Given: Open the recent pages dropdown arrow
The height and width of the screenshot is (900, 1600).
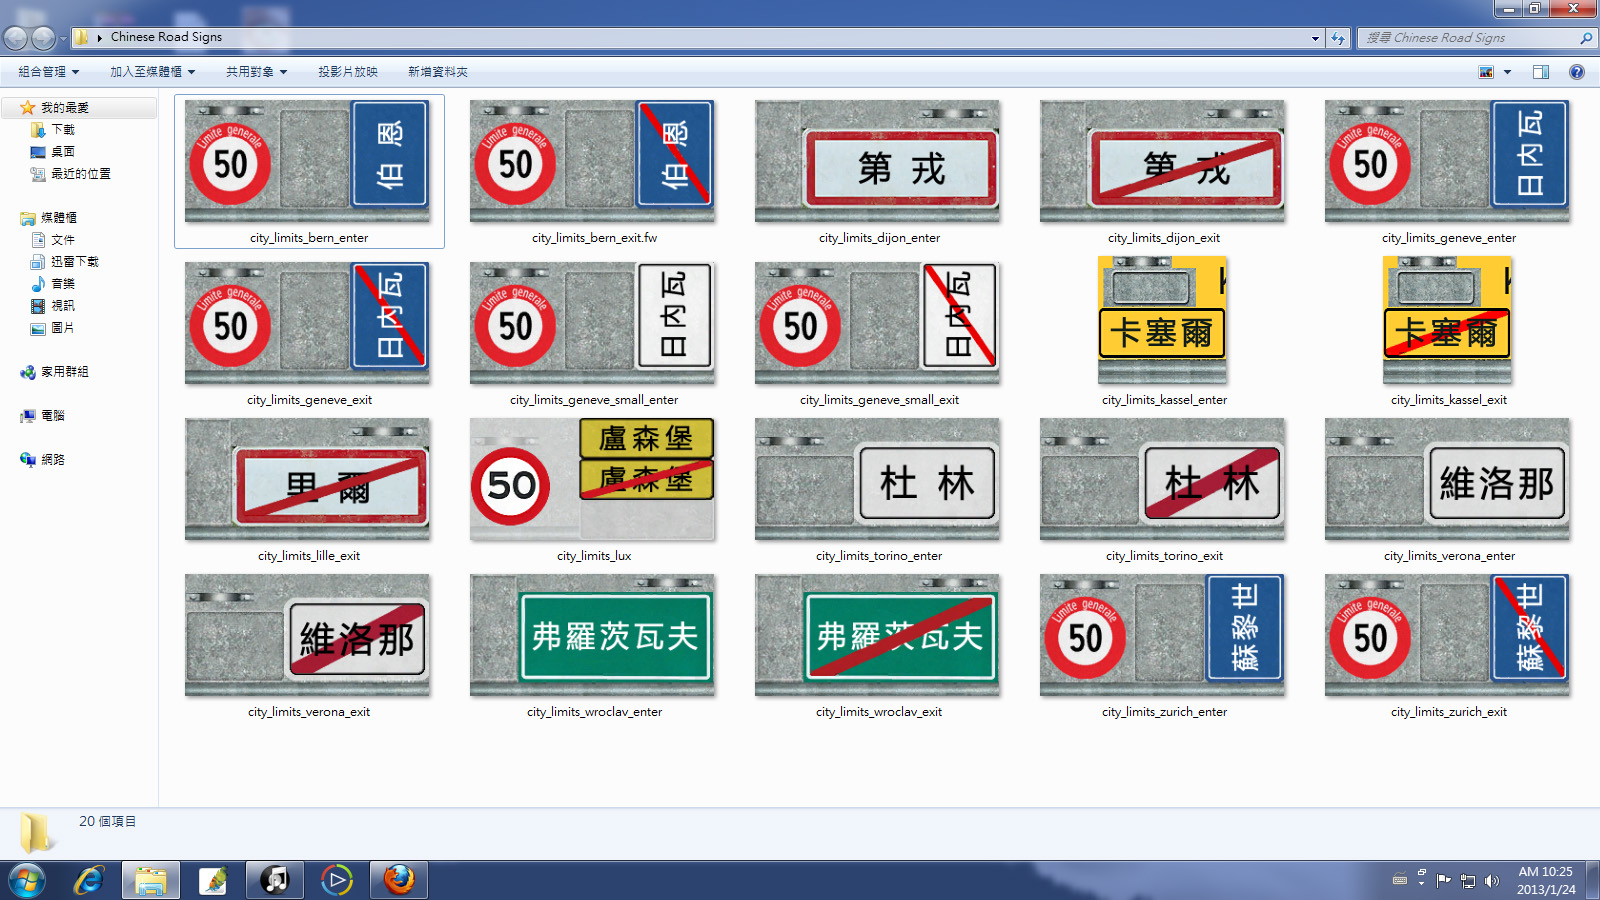Looking at the screenshot, I should click(63, 38).
